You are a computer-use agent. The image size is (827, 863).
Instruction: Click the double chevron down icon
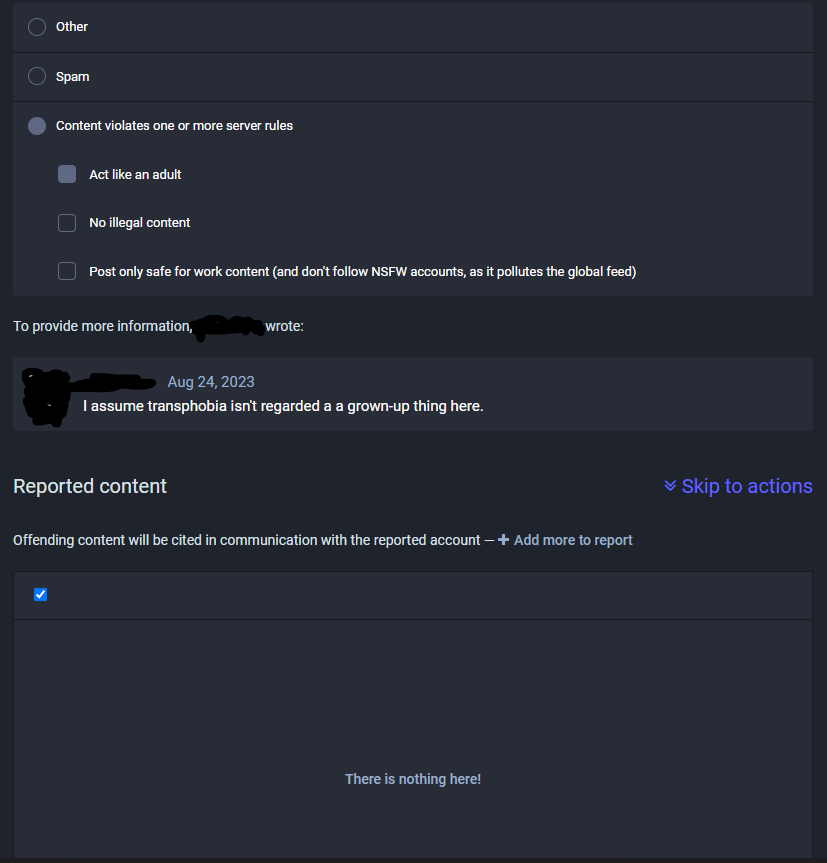pyautogui.click(x=670, y=486)
